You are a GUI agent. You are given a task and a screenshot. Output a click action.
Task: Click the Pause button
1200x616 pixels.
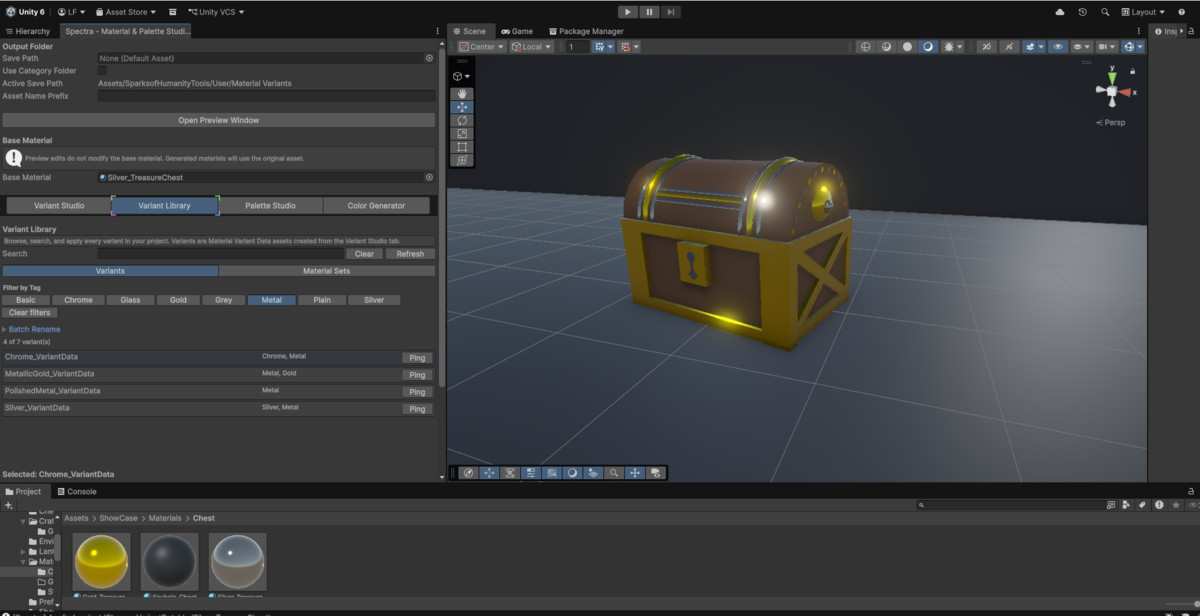[649, 12]
